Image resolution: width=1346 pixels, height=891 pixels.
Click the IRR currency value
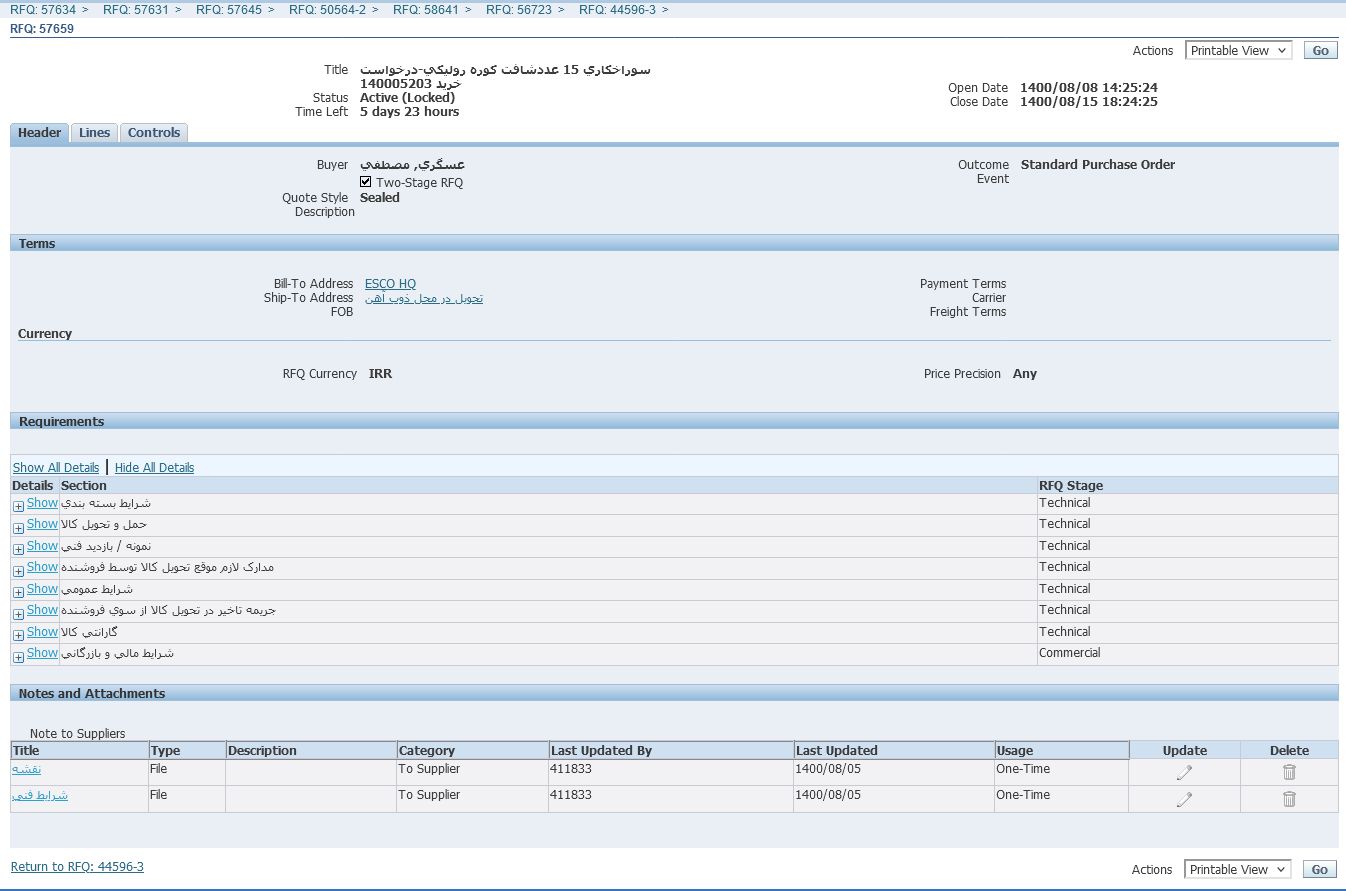[x=380, y=374]
